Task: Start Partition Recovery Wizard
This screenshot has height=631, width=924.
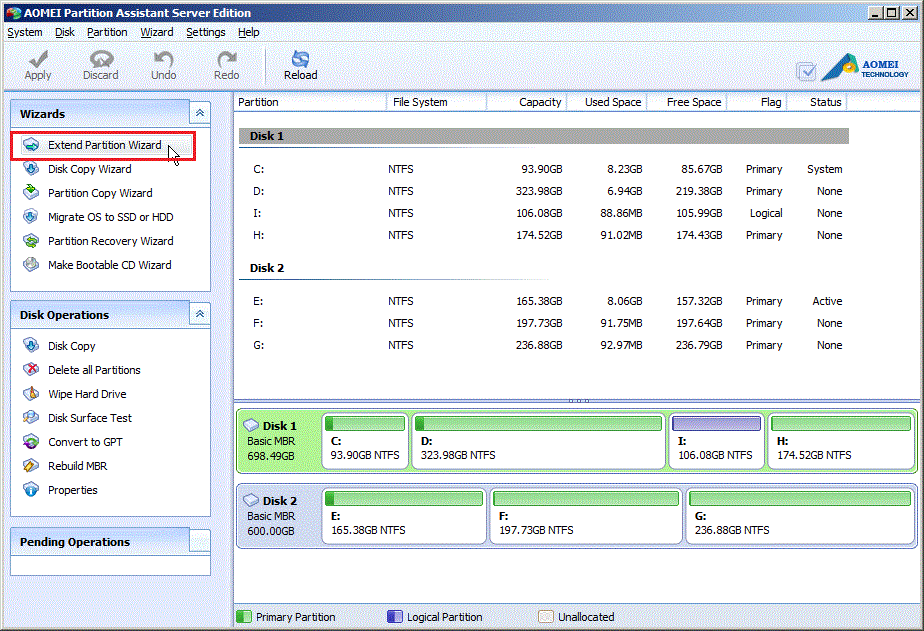Action: point(111,241)
